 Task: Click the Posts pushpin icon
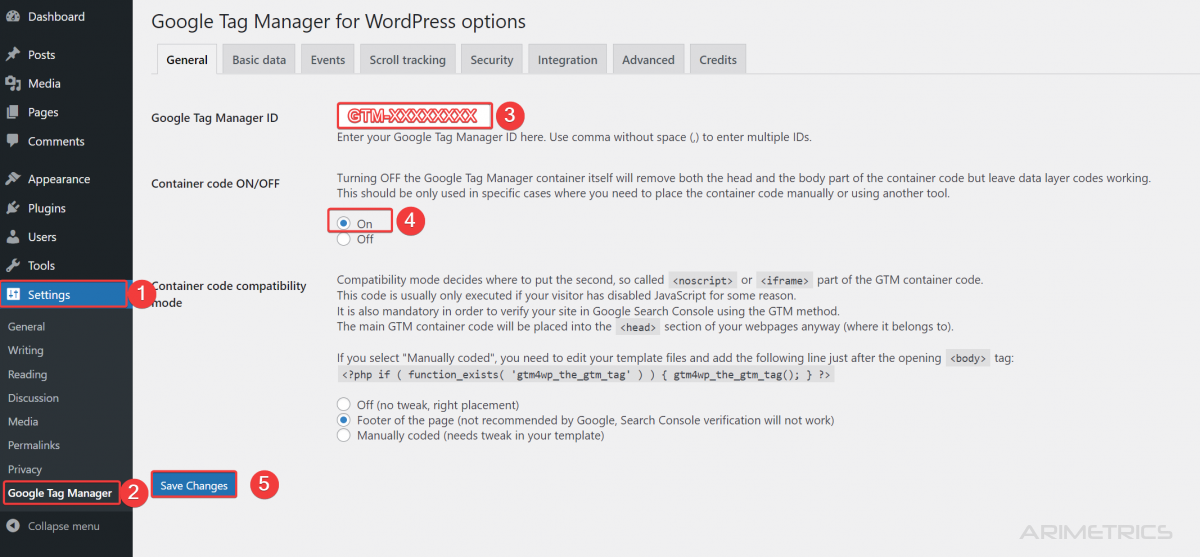tap(13, 55)
